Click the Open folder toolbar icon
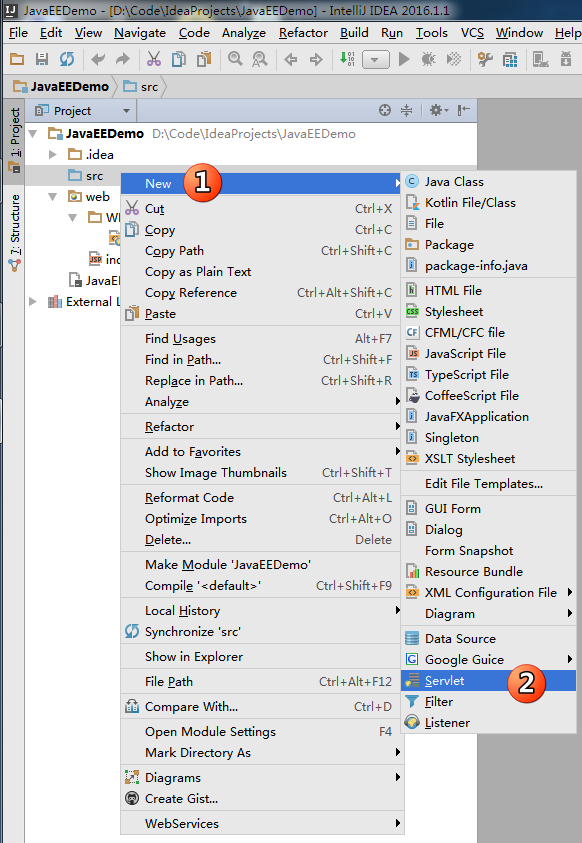The height and width of the screenshot is (843, 582). pos(17,59)
